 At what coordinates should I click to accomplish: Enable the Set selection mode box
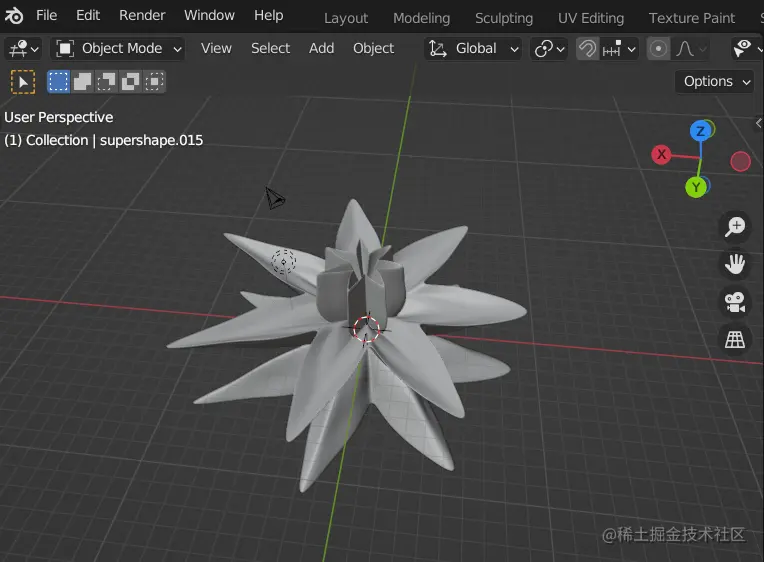(x=58, y=81)
